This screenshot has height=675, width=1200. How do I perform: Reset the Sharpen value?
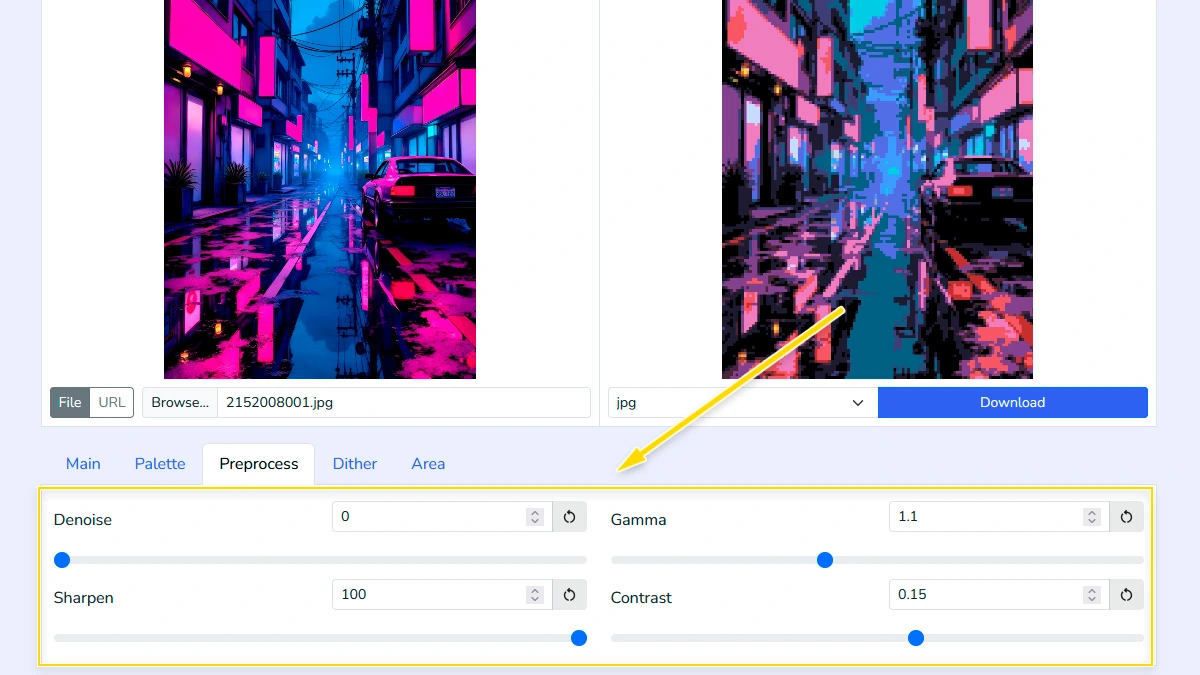coord(570,594)
